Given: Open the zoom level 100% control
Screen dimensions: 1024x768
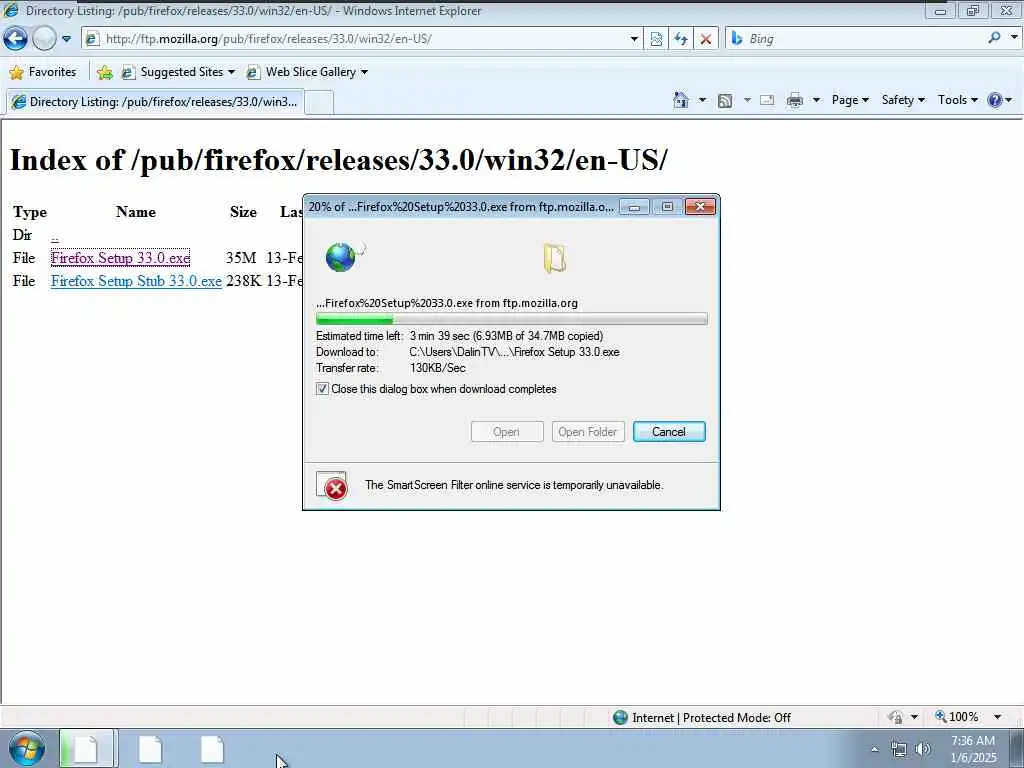Looking at the screenshot, I should 957,717.
